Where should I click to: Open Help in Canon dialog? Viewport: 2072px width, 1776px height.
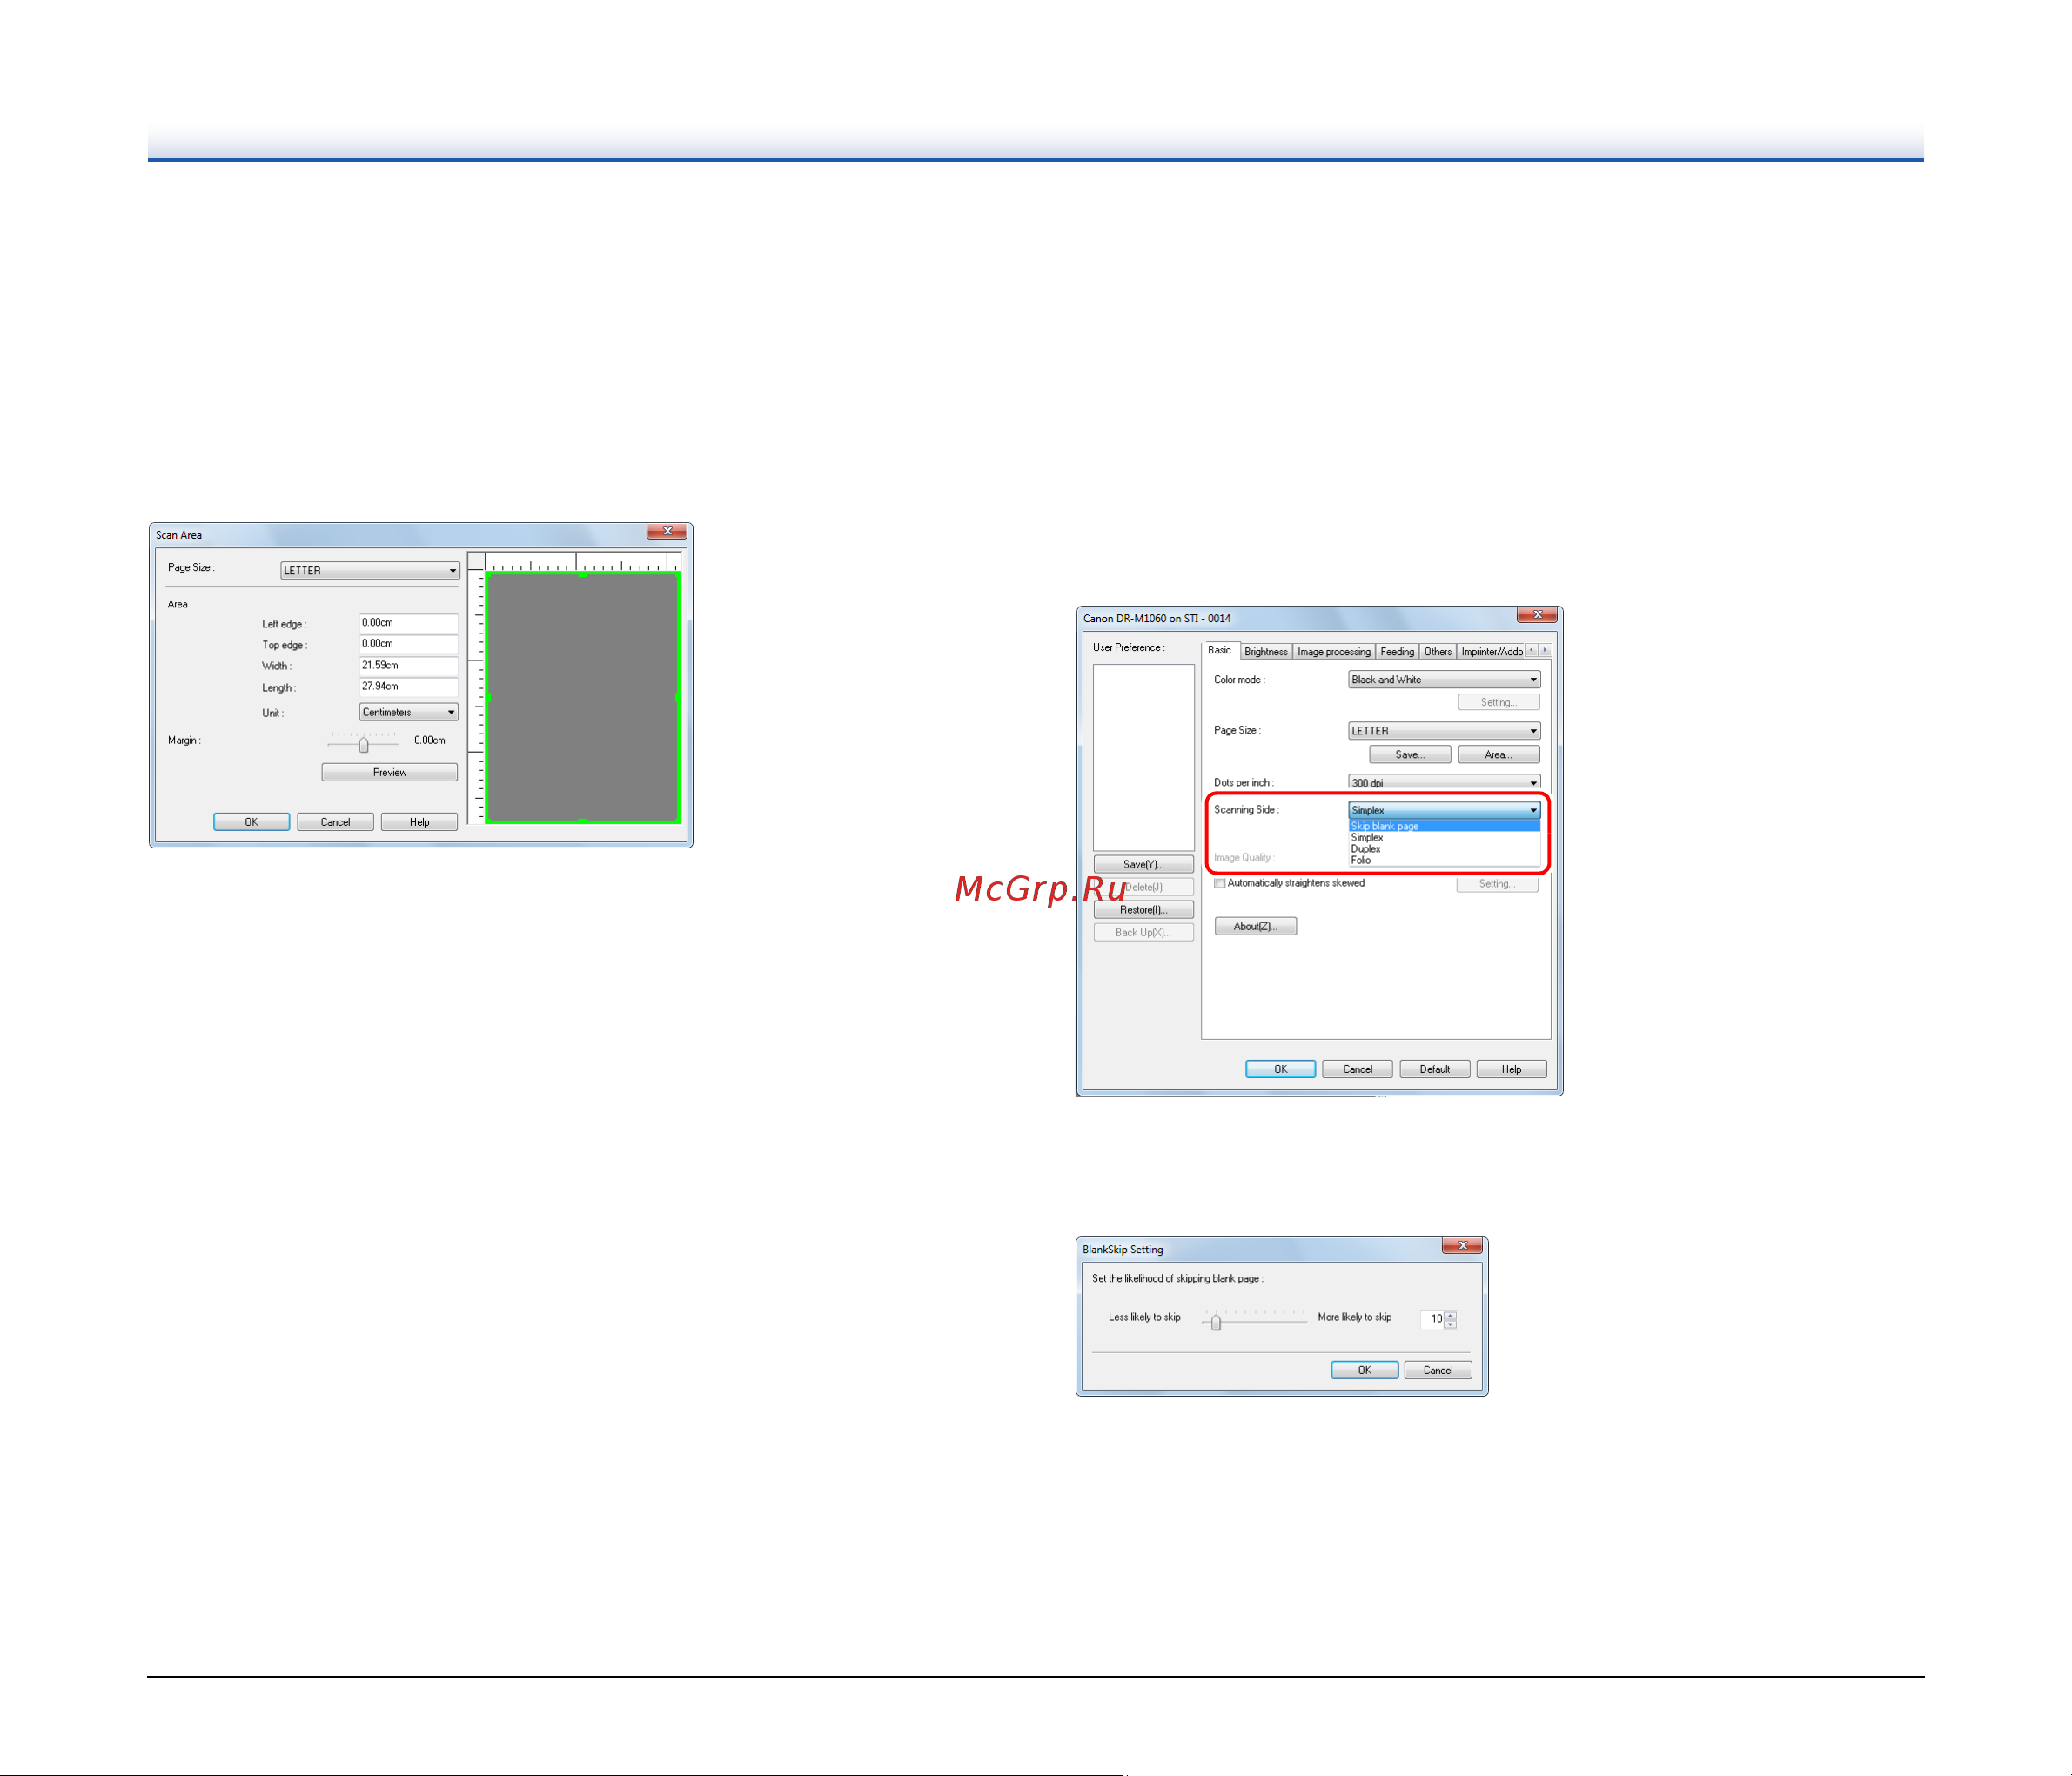click(1511, 1069)
